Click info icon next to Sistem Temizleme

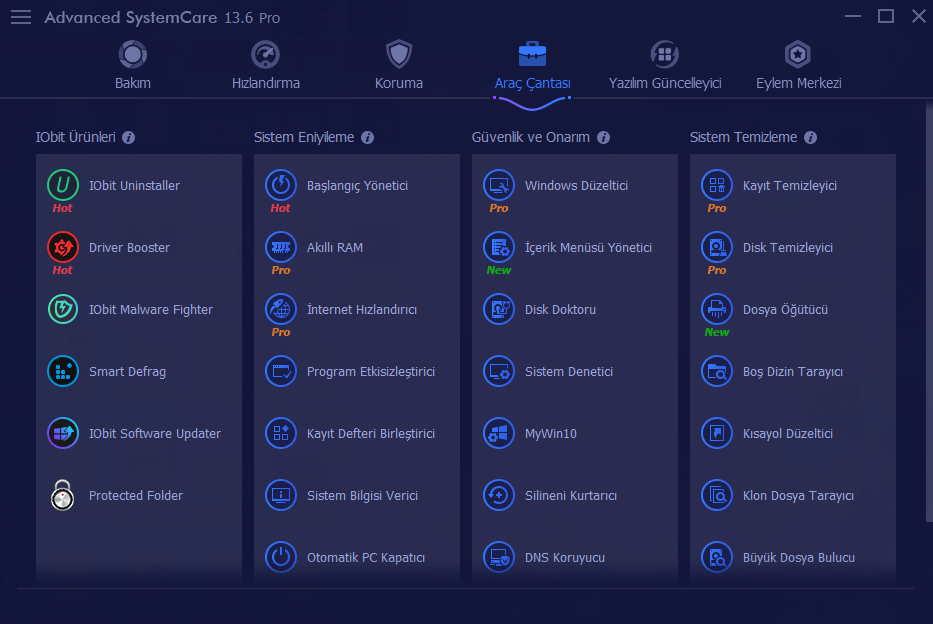click(x=810, y=137)
